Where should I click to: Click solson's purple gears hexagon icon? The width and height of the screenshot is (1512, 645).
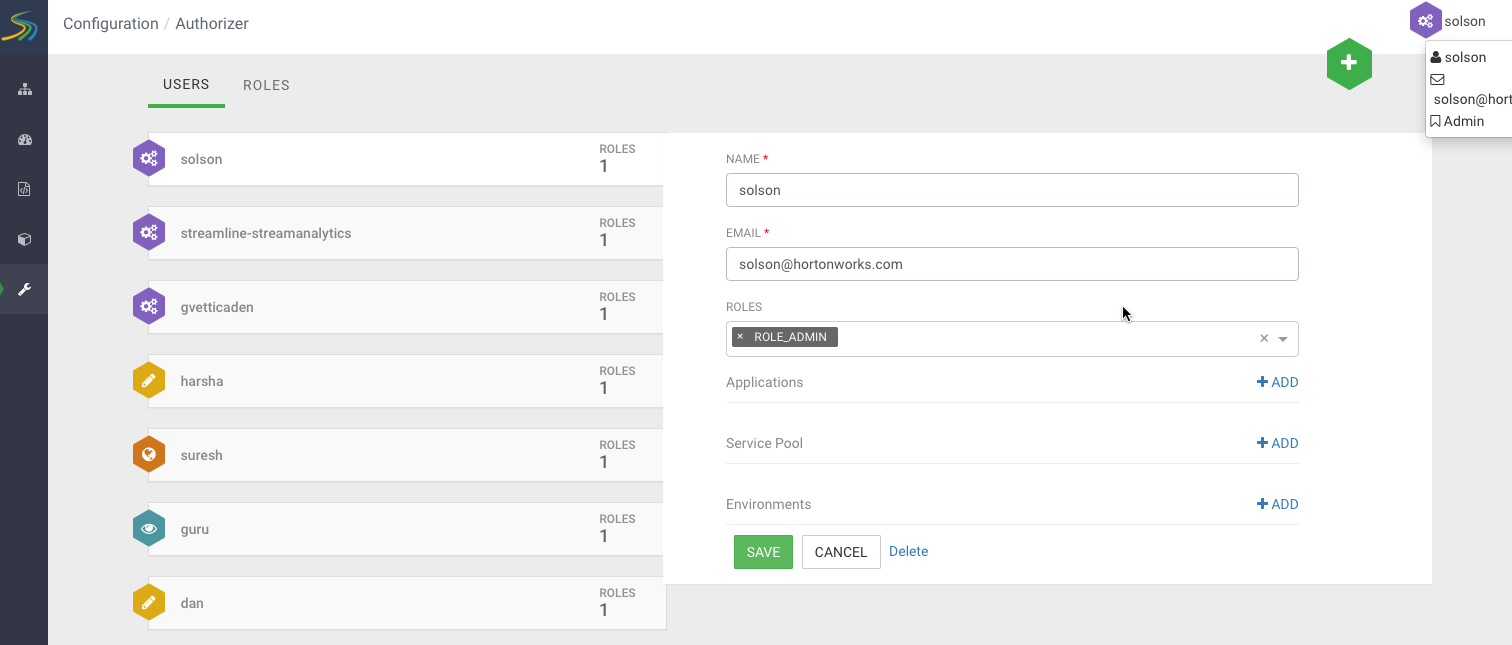pyautogui.click(x=149, y=158)
